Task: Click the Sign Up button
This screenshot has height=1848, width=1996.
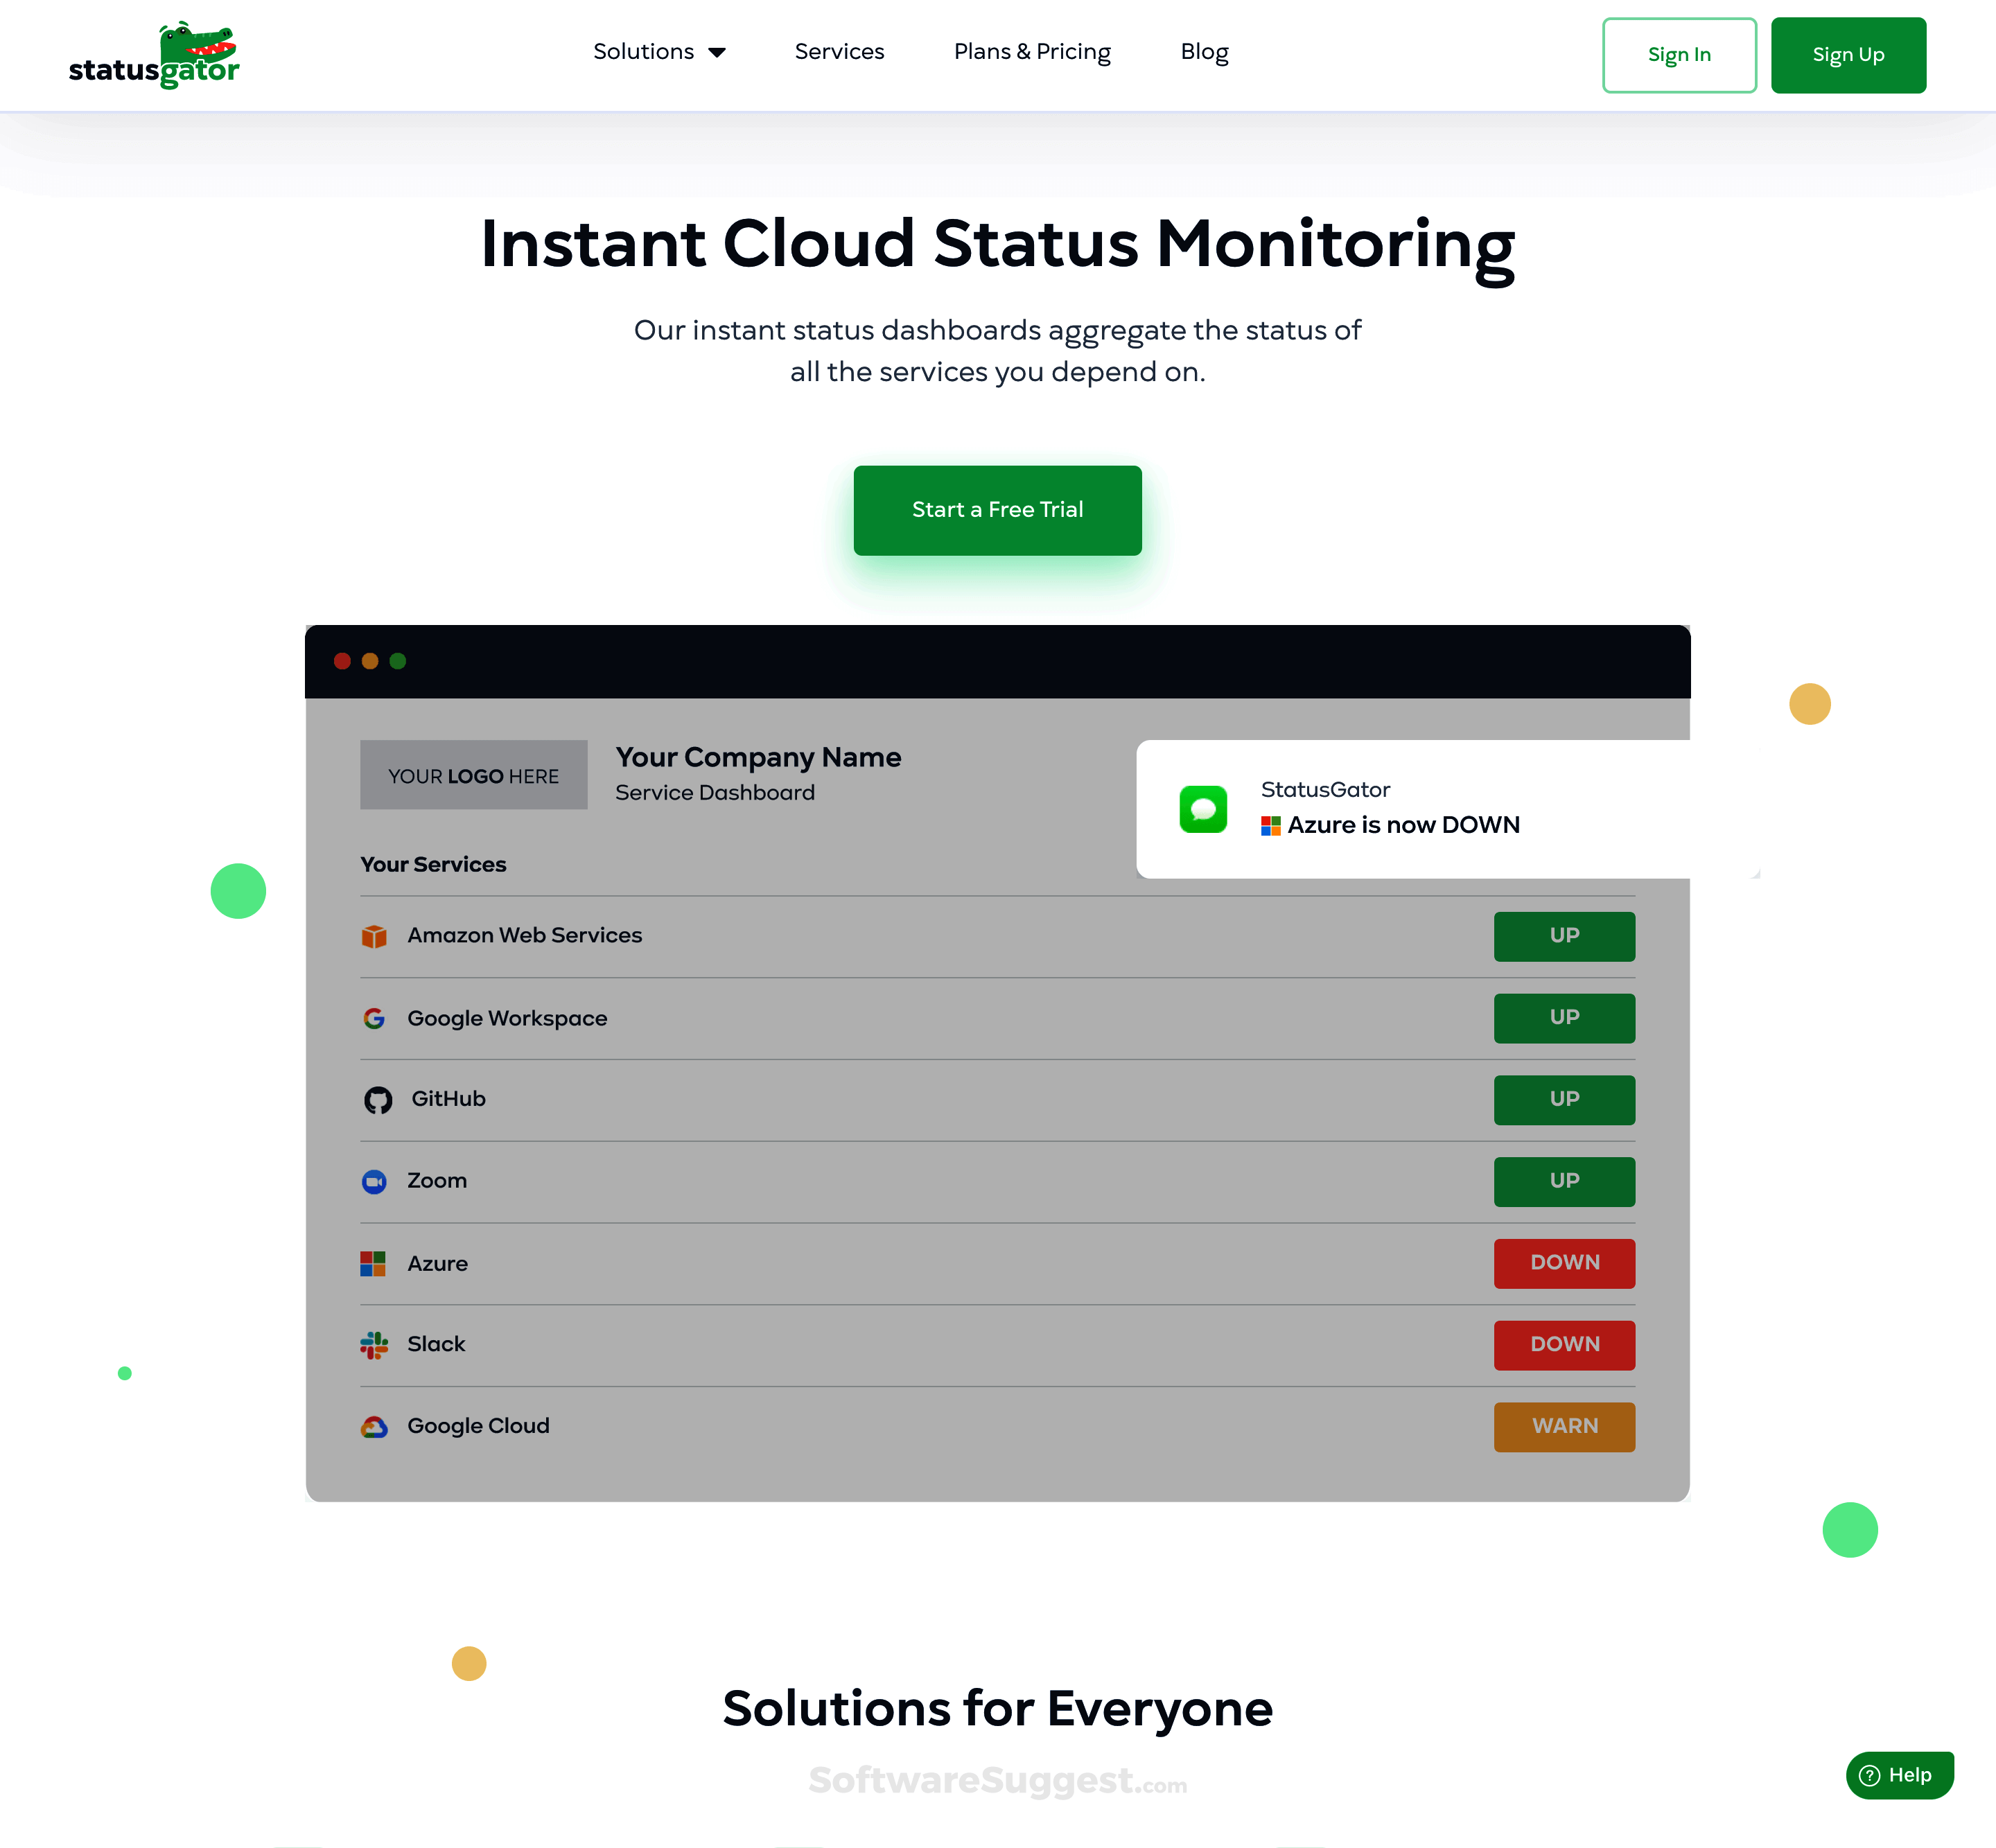Action: (1848, 55)
